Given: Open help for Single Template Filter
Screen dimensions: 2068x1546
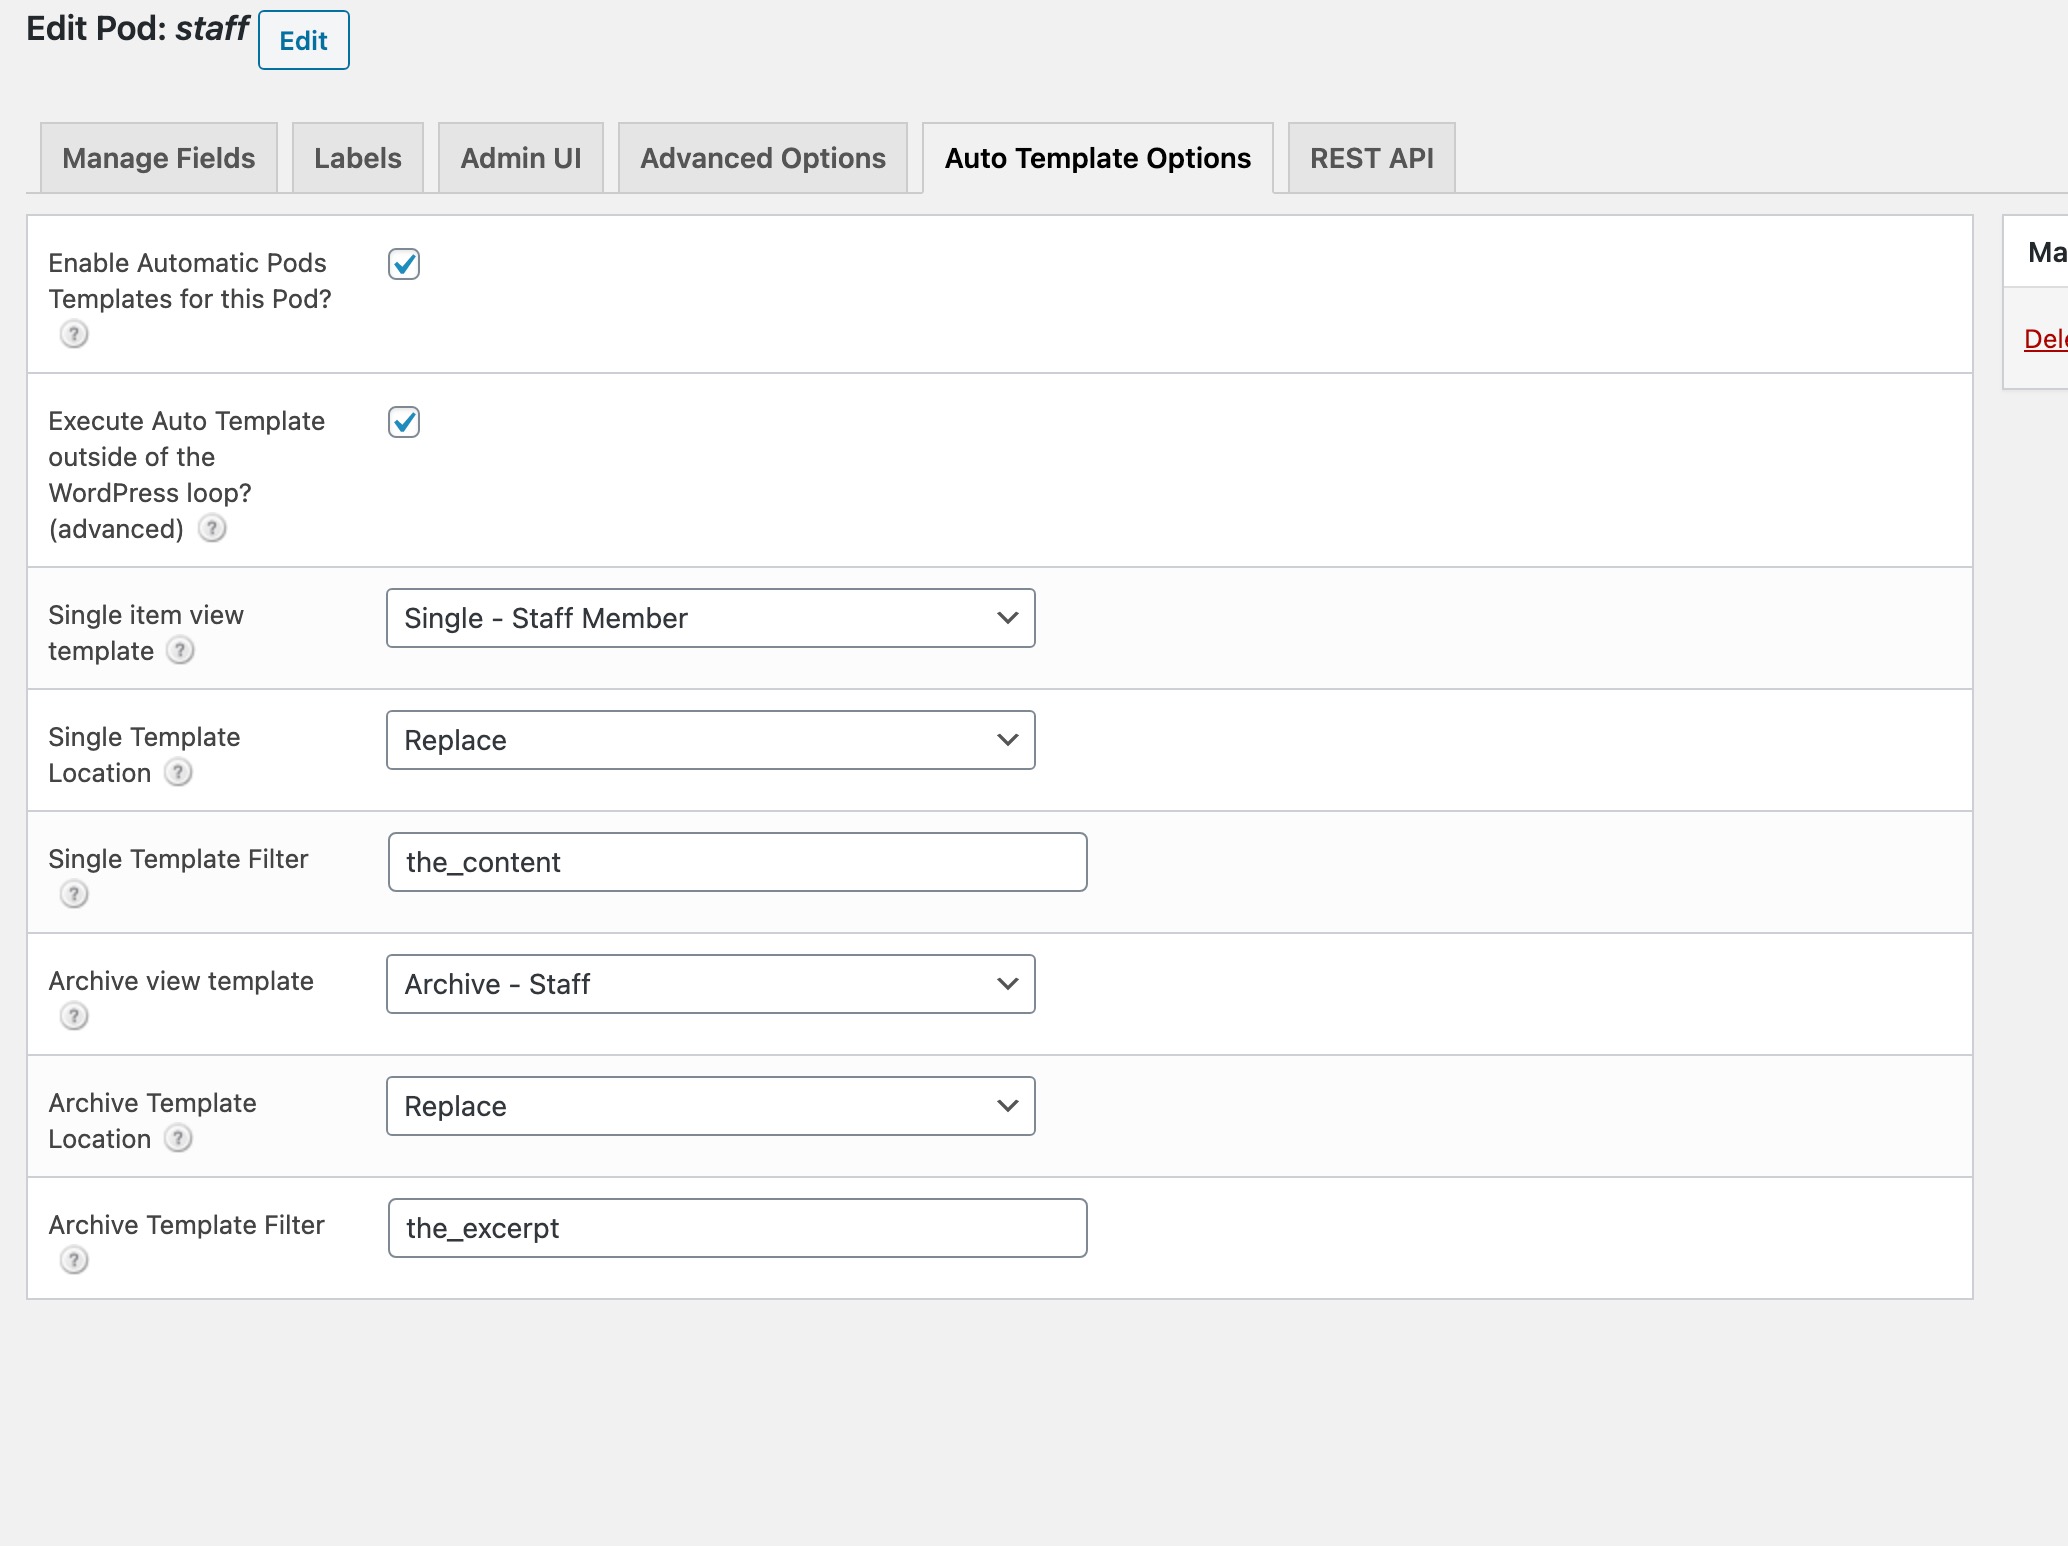Looking at the screenshot, I should tap(74, 895).
